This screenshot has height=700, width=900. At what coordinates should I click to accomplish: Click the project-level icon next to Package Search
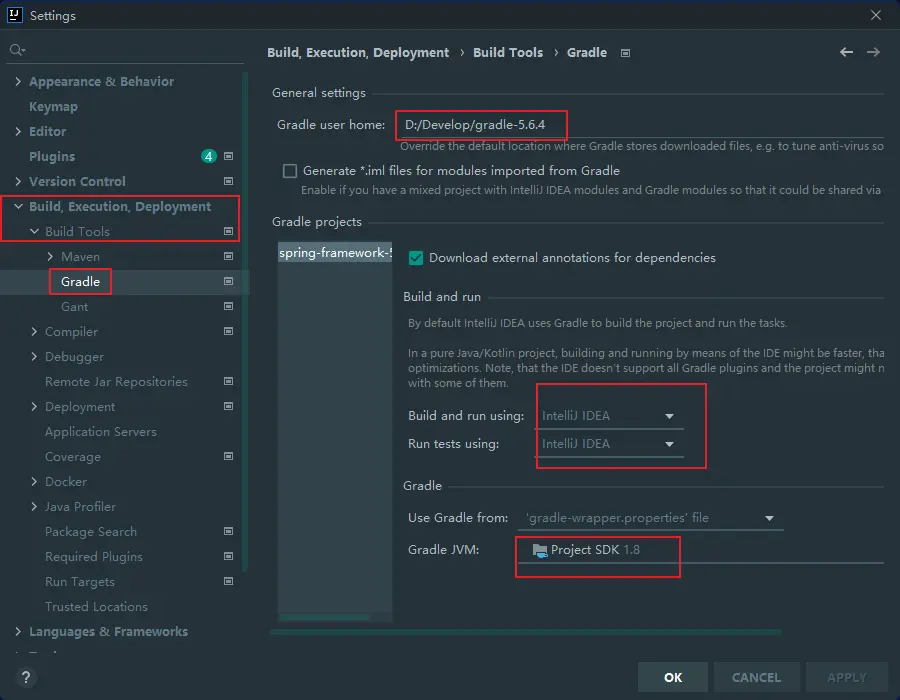pos(228,531)
